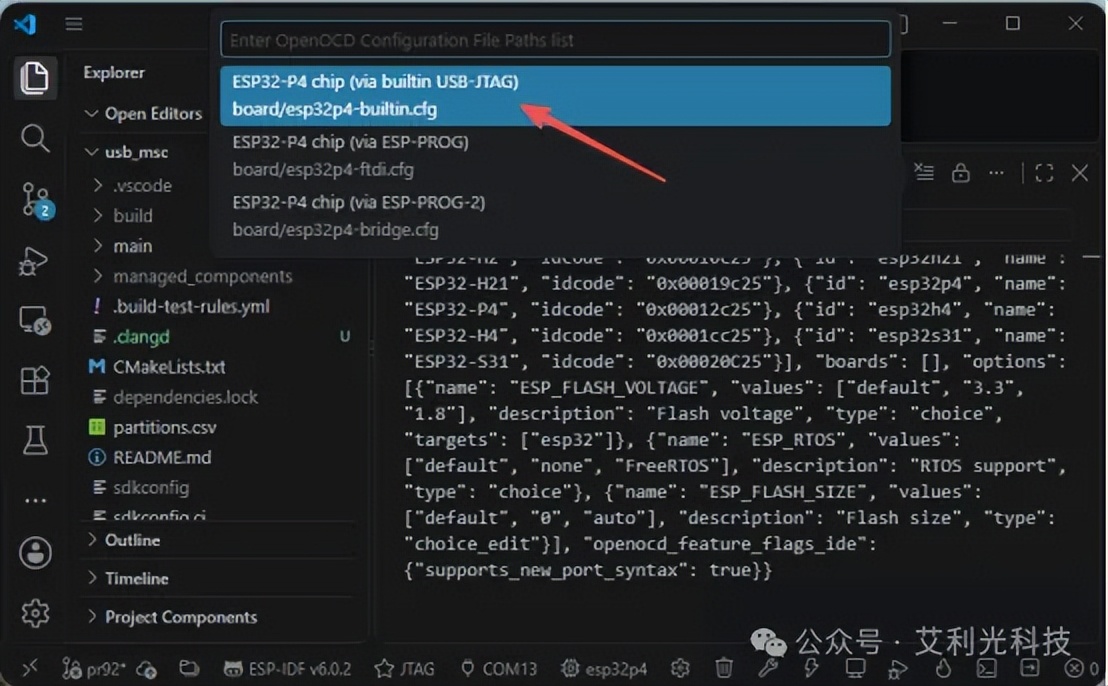Screen dimensions: 1108x686
Task: Expand the .vscode folder
Action: [133, 185]
